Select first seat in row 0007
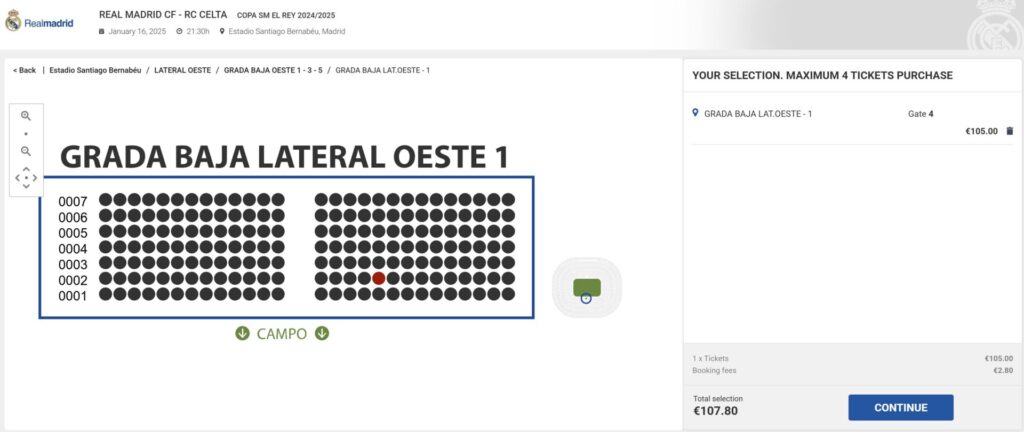This screenshot has height=432, width=1024. coord(105,200)
